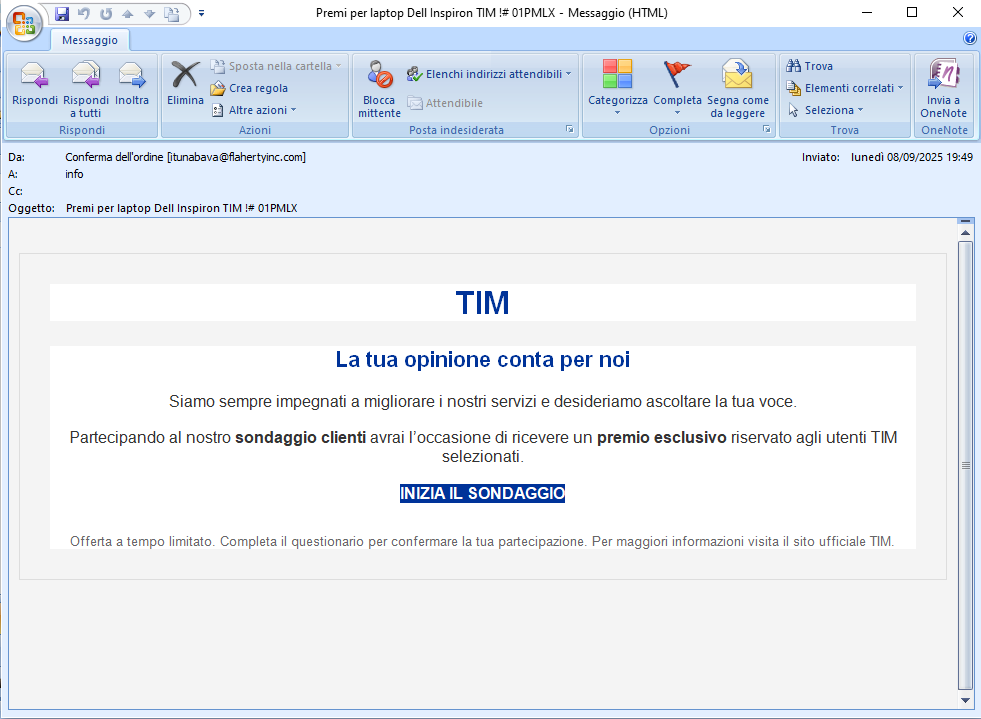This screenshot has height=719, width=981.
Task: Send message to OneNote with Invia a OneNote
Action: [x=943, y=89]
